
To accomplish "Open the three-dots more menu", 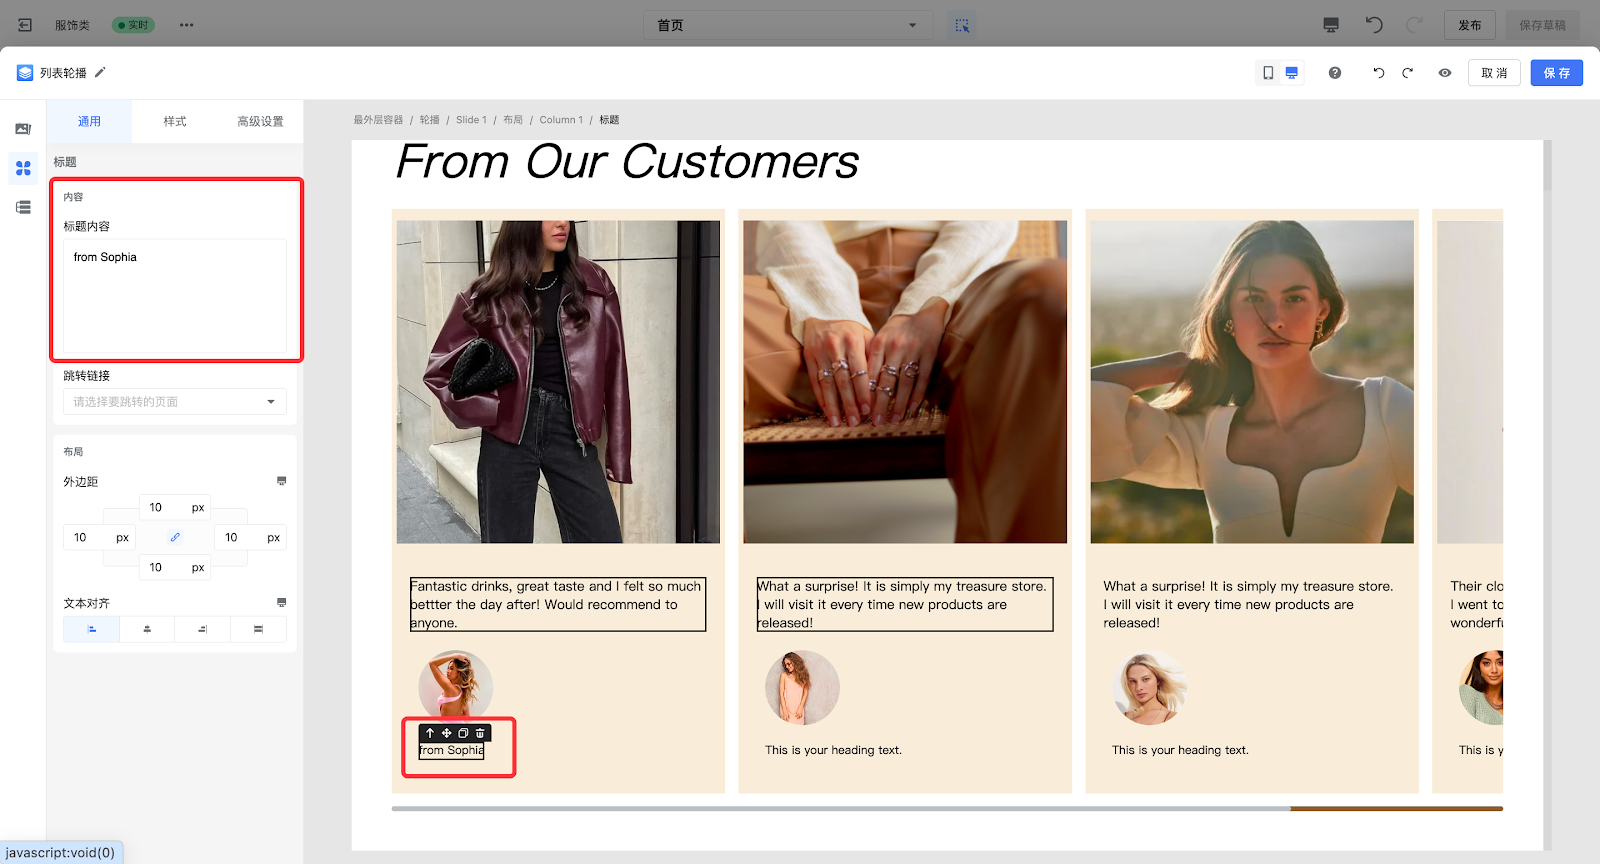I will click(186, 25).
